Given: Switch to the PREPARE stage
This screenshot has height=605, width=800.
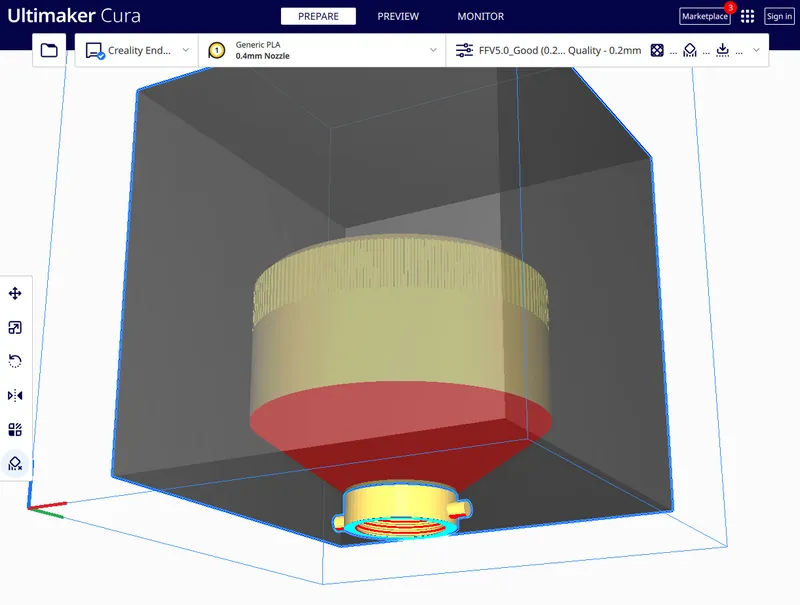Looking at the screenshot, I should (x=318, y=16).
